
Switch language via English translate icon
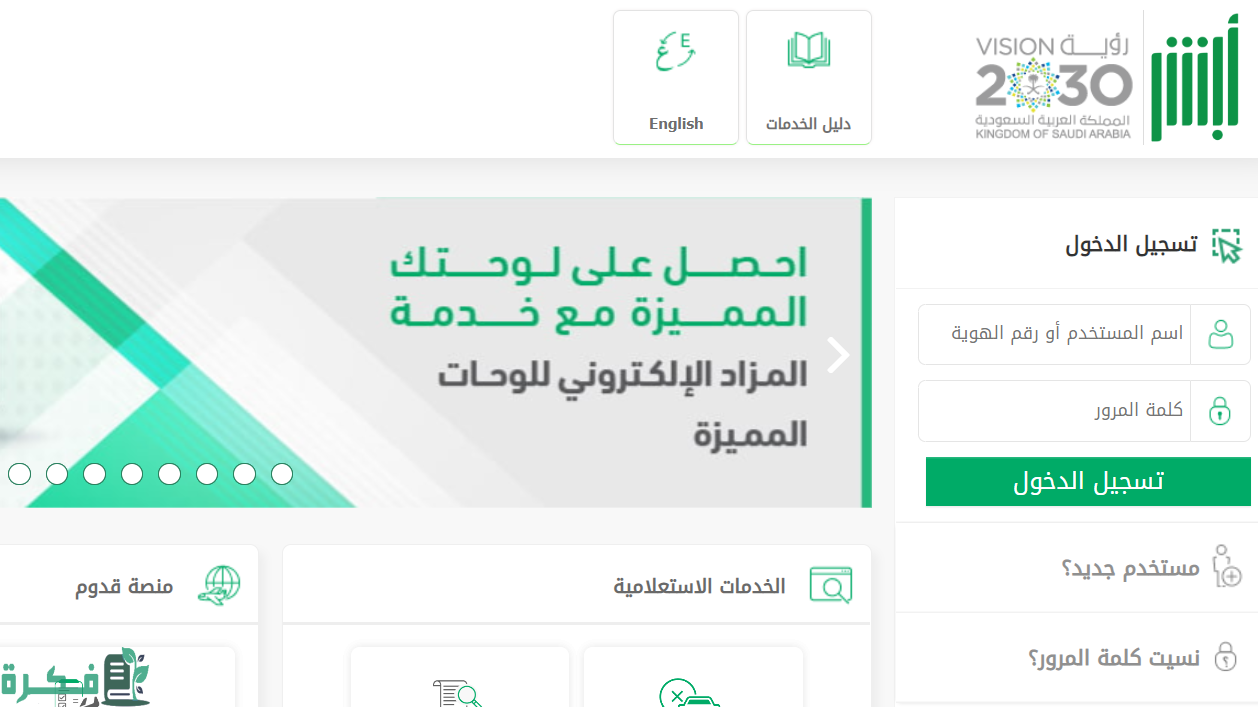tap(676, 51)
